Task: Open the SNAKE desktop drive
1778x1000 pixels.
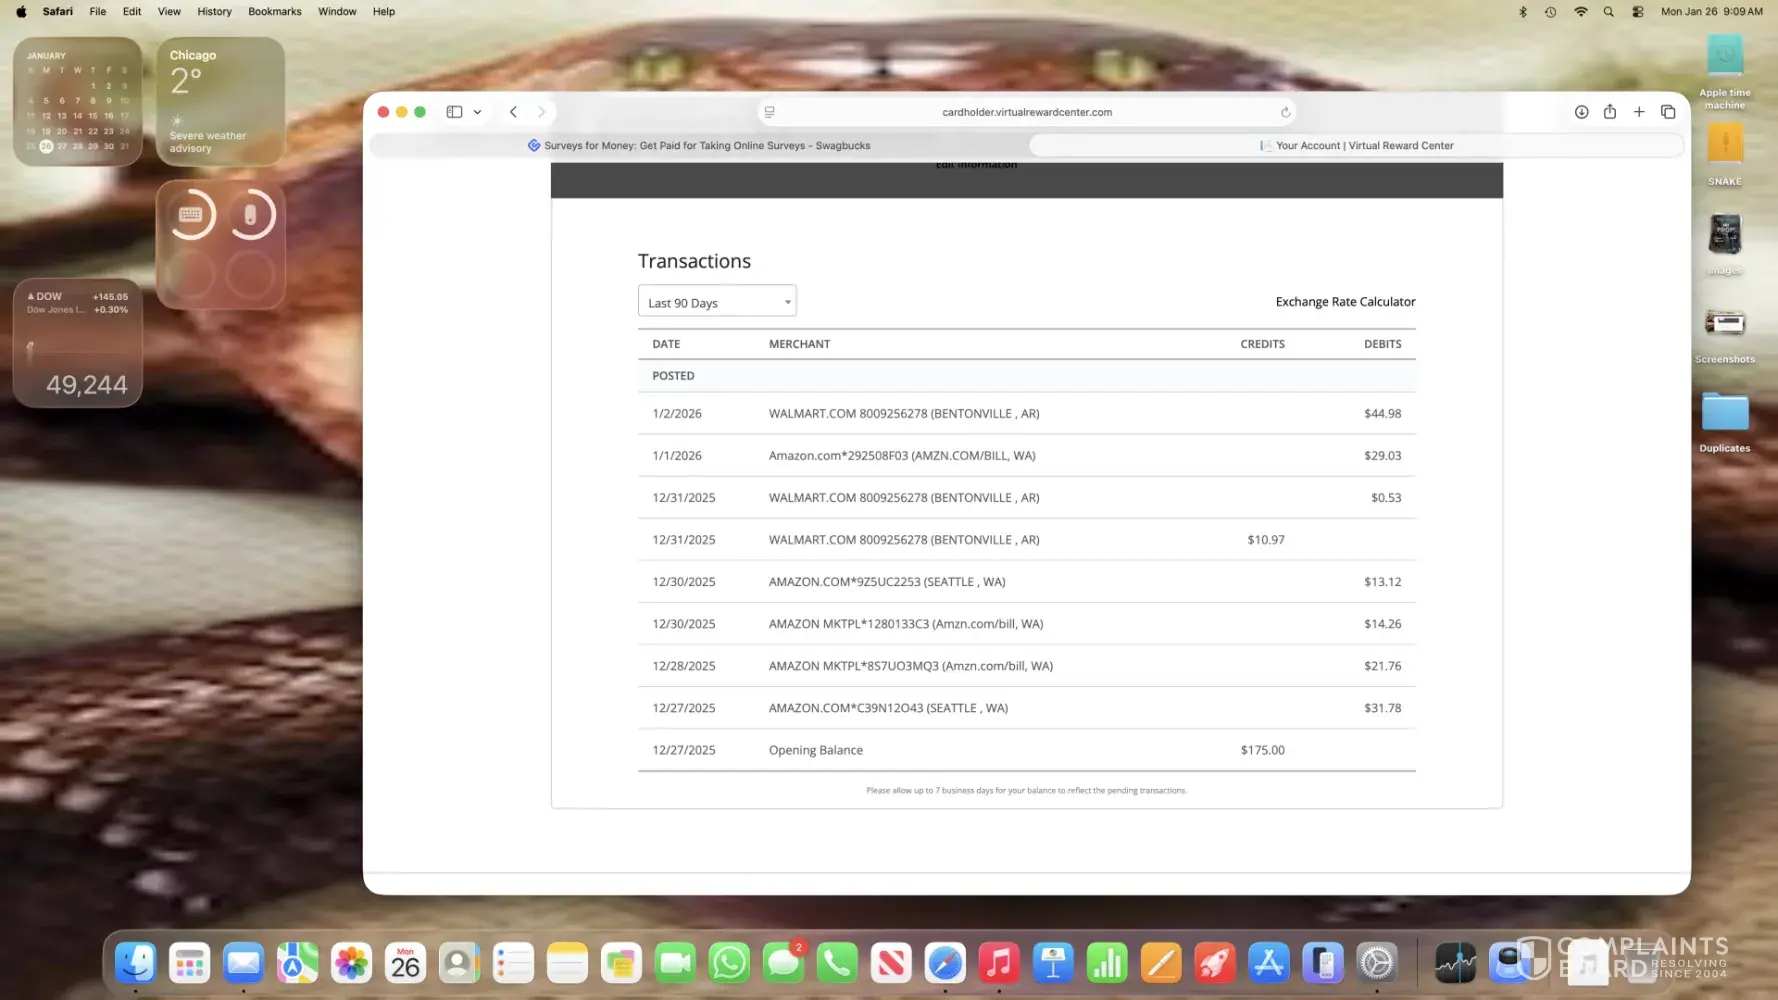Action: 1725,154
